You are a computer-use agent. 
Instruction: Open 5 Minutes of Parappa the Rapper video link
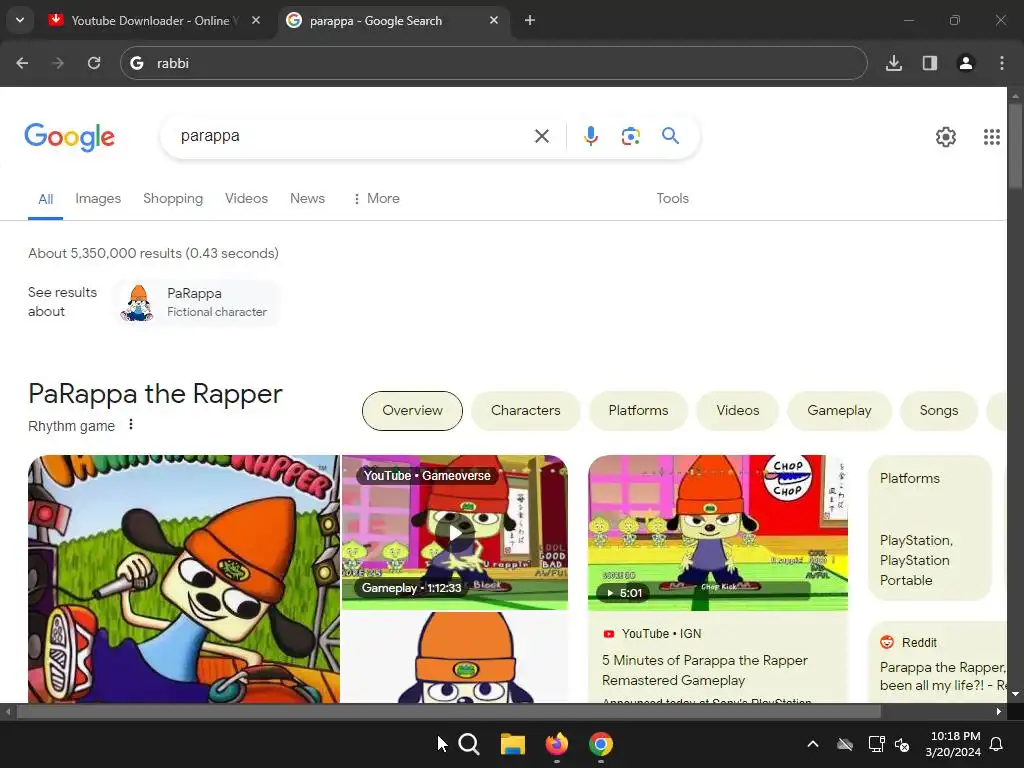pos(705,671)
